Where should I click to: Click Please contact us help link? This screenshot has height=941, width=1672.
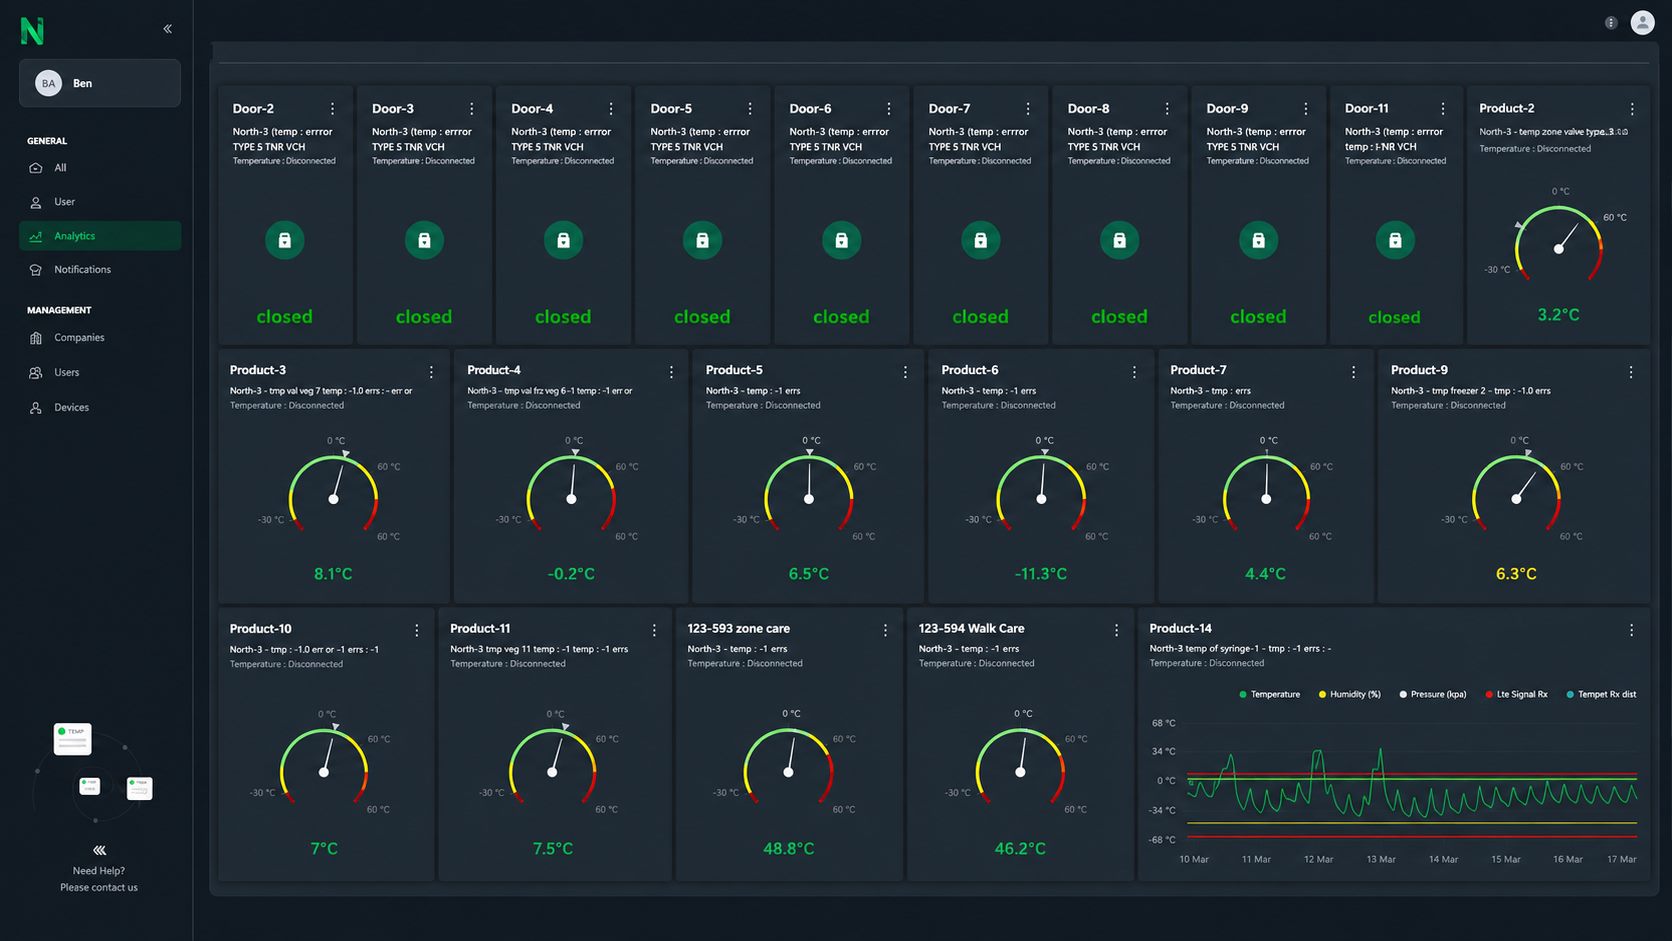coord(99,888)
